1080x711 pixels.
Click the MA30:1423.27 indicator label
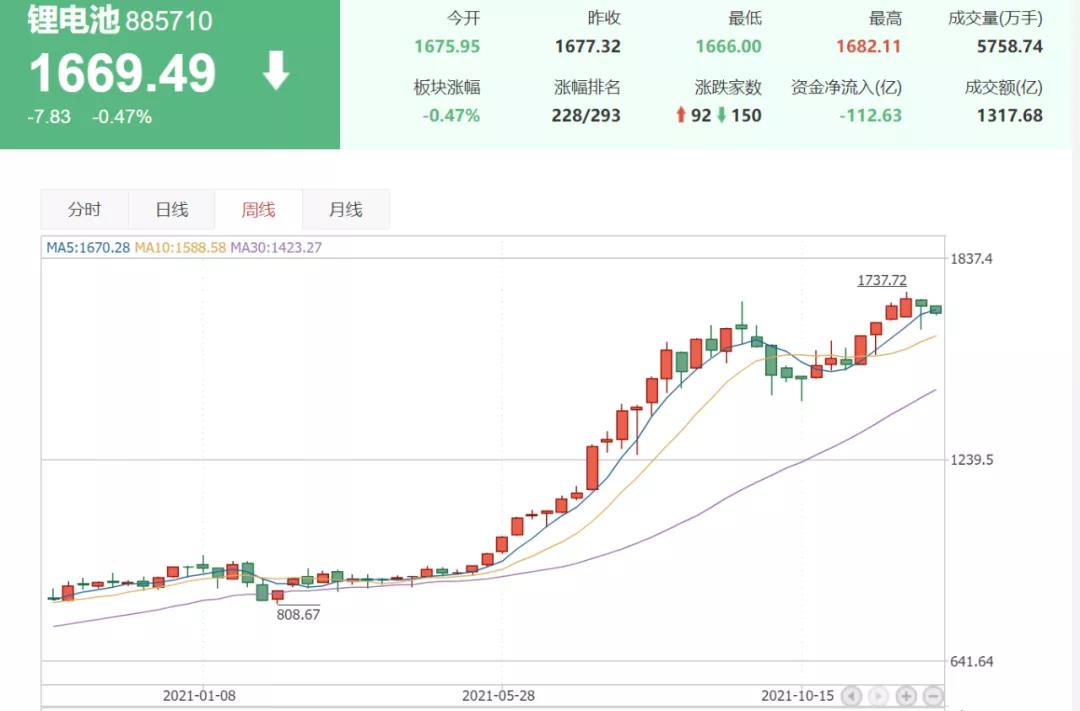[276, 247]
